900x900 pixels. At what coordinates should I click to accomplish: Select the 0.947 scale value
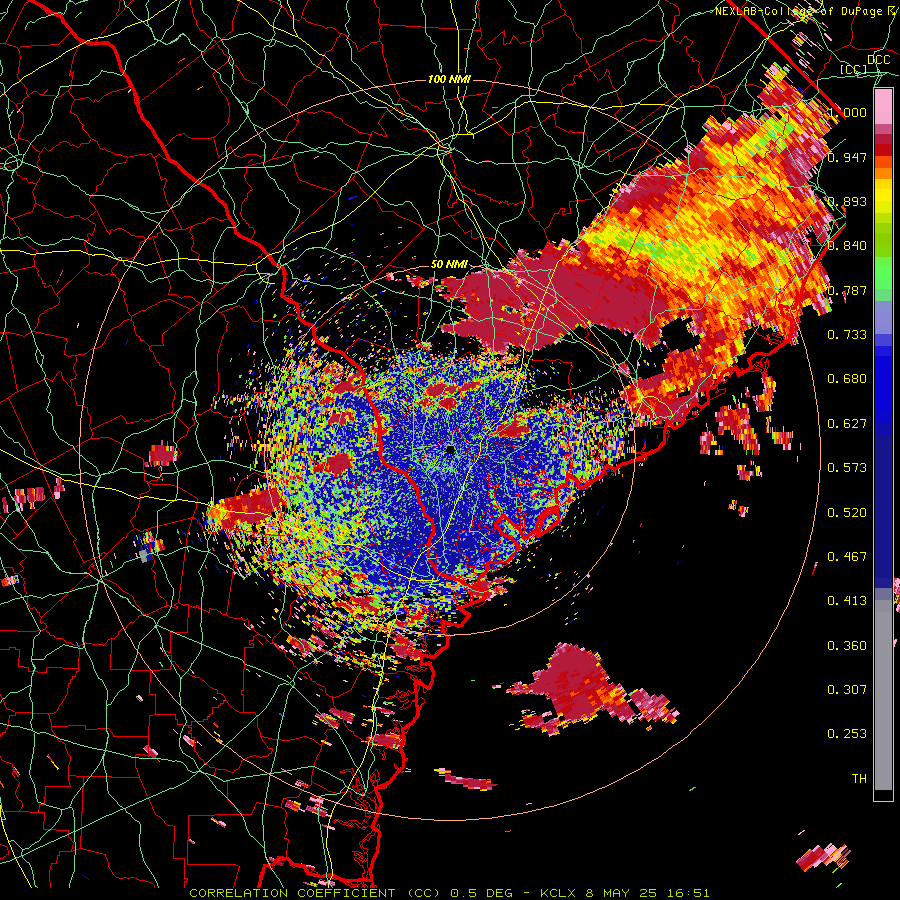tap(847, 157)
